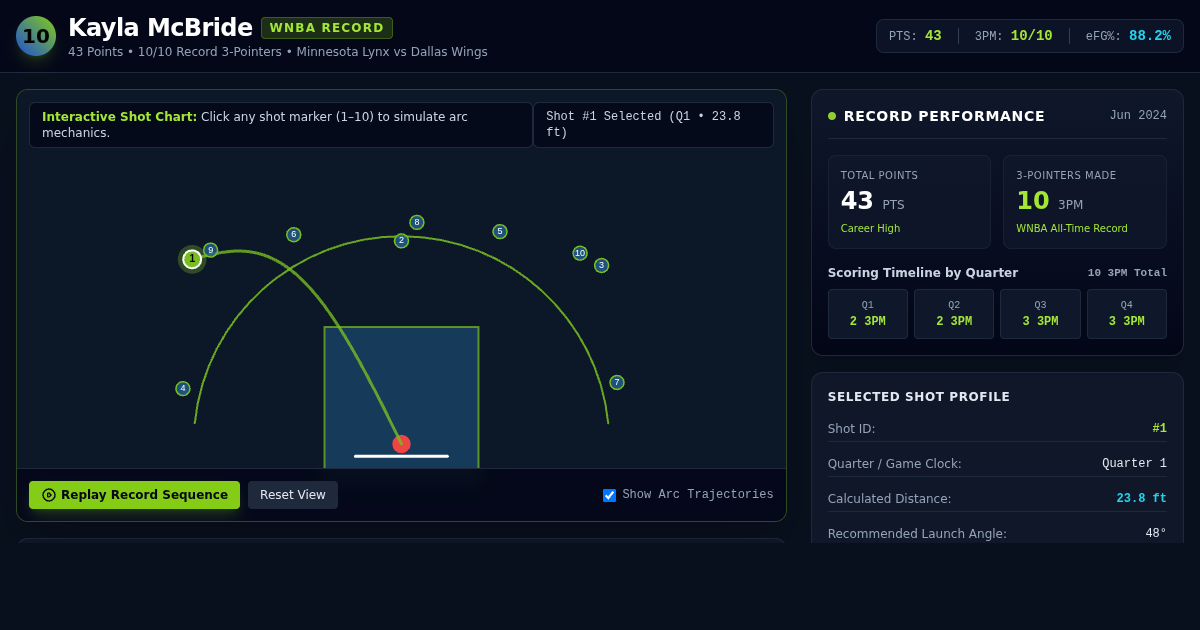
Task: Select shot marker 3 on chart
Action: point(601,265)
